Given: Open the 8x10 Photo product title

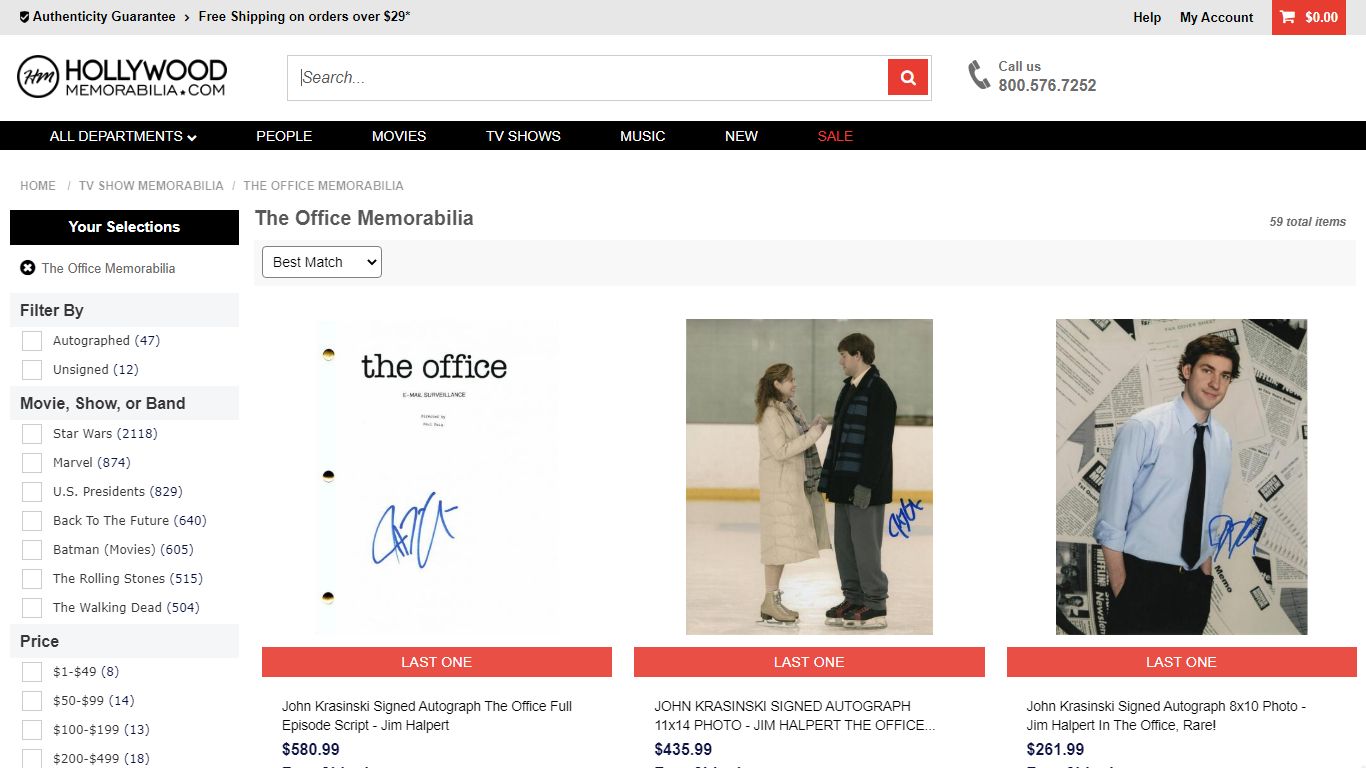Looking at the screenshot, I should [x=1166, y=716].
